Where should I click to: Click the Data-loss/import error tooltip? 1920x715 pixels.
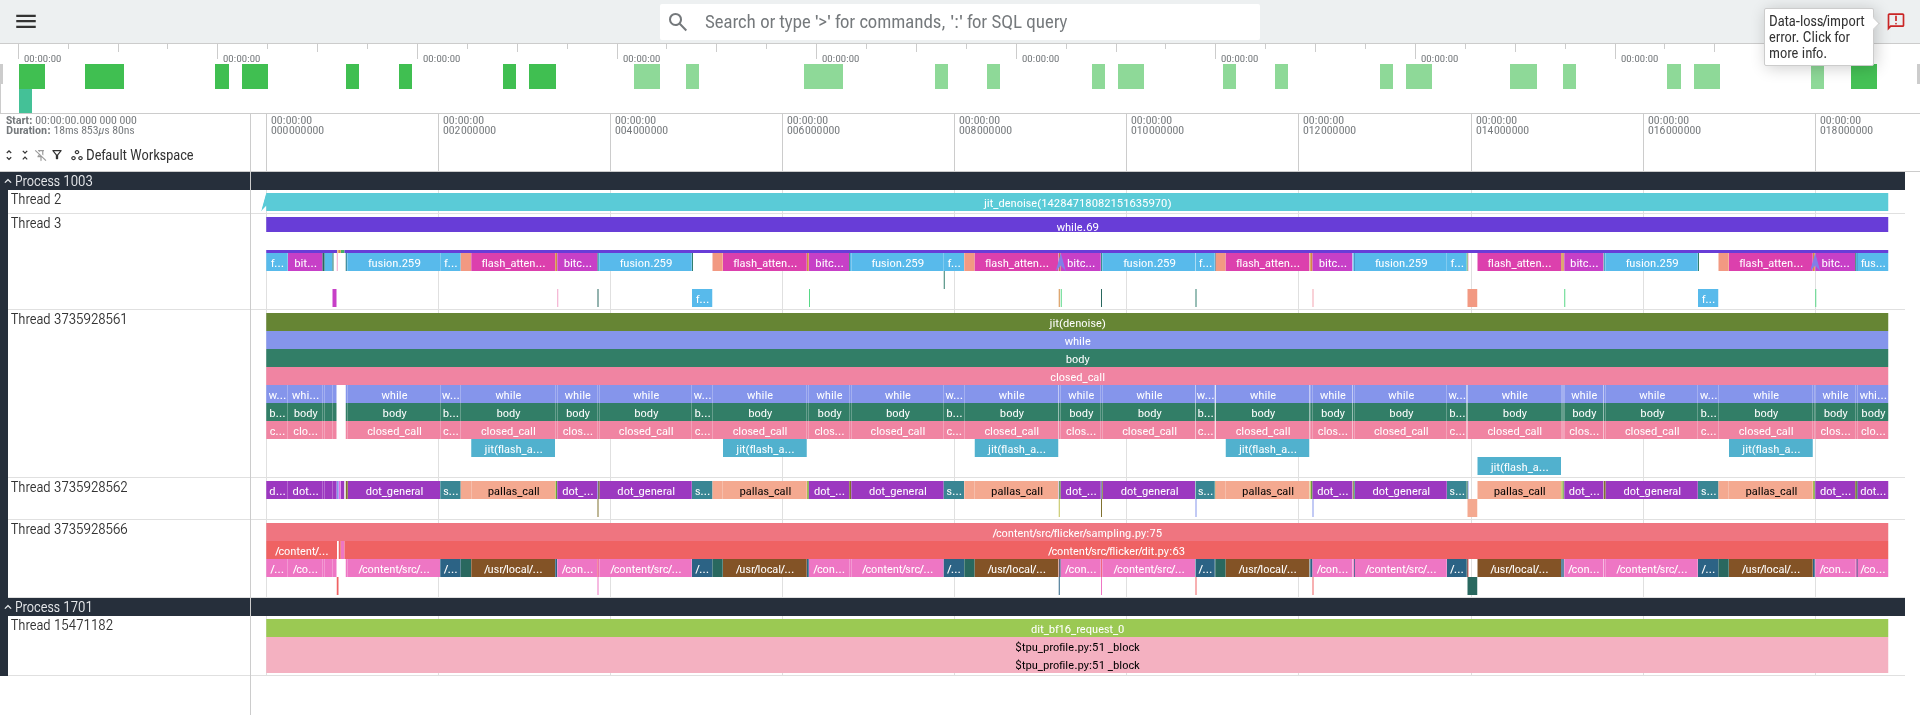click(x=1818, y=37)
